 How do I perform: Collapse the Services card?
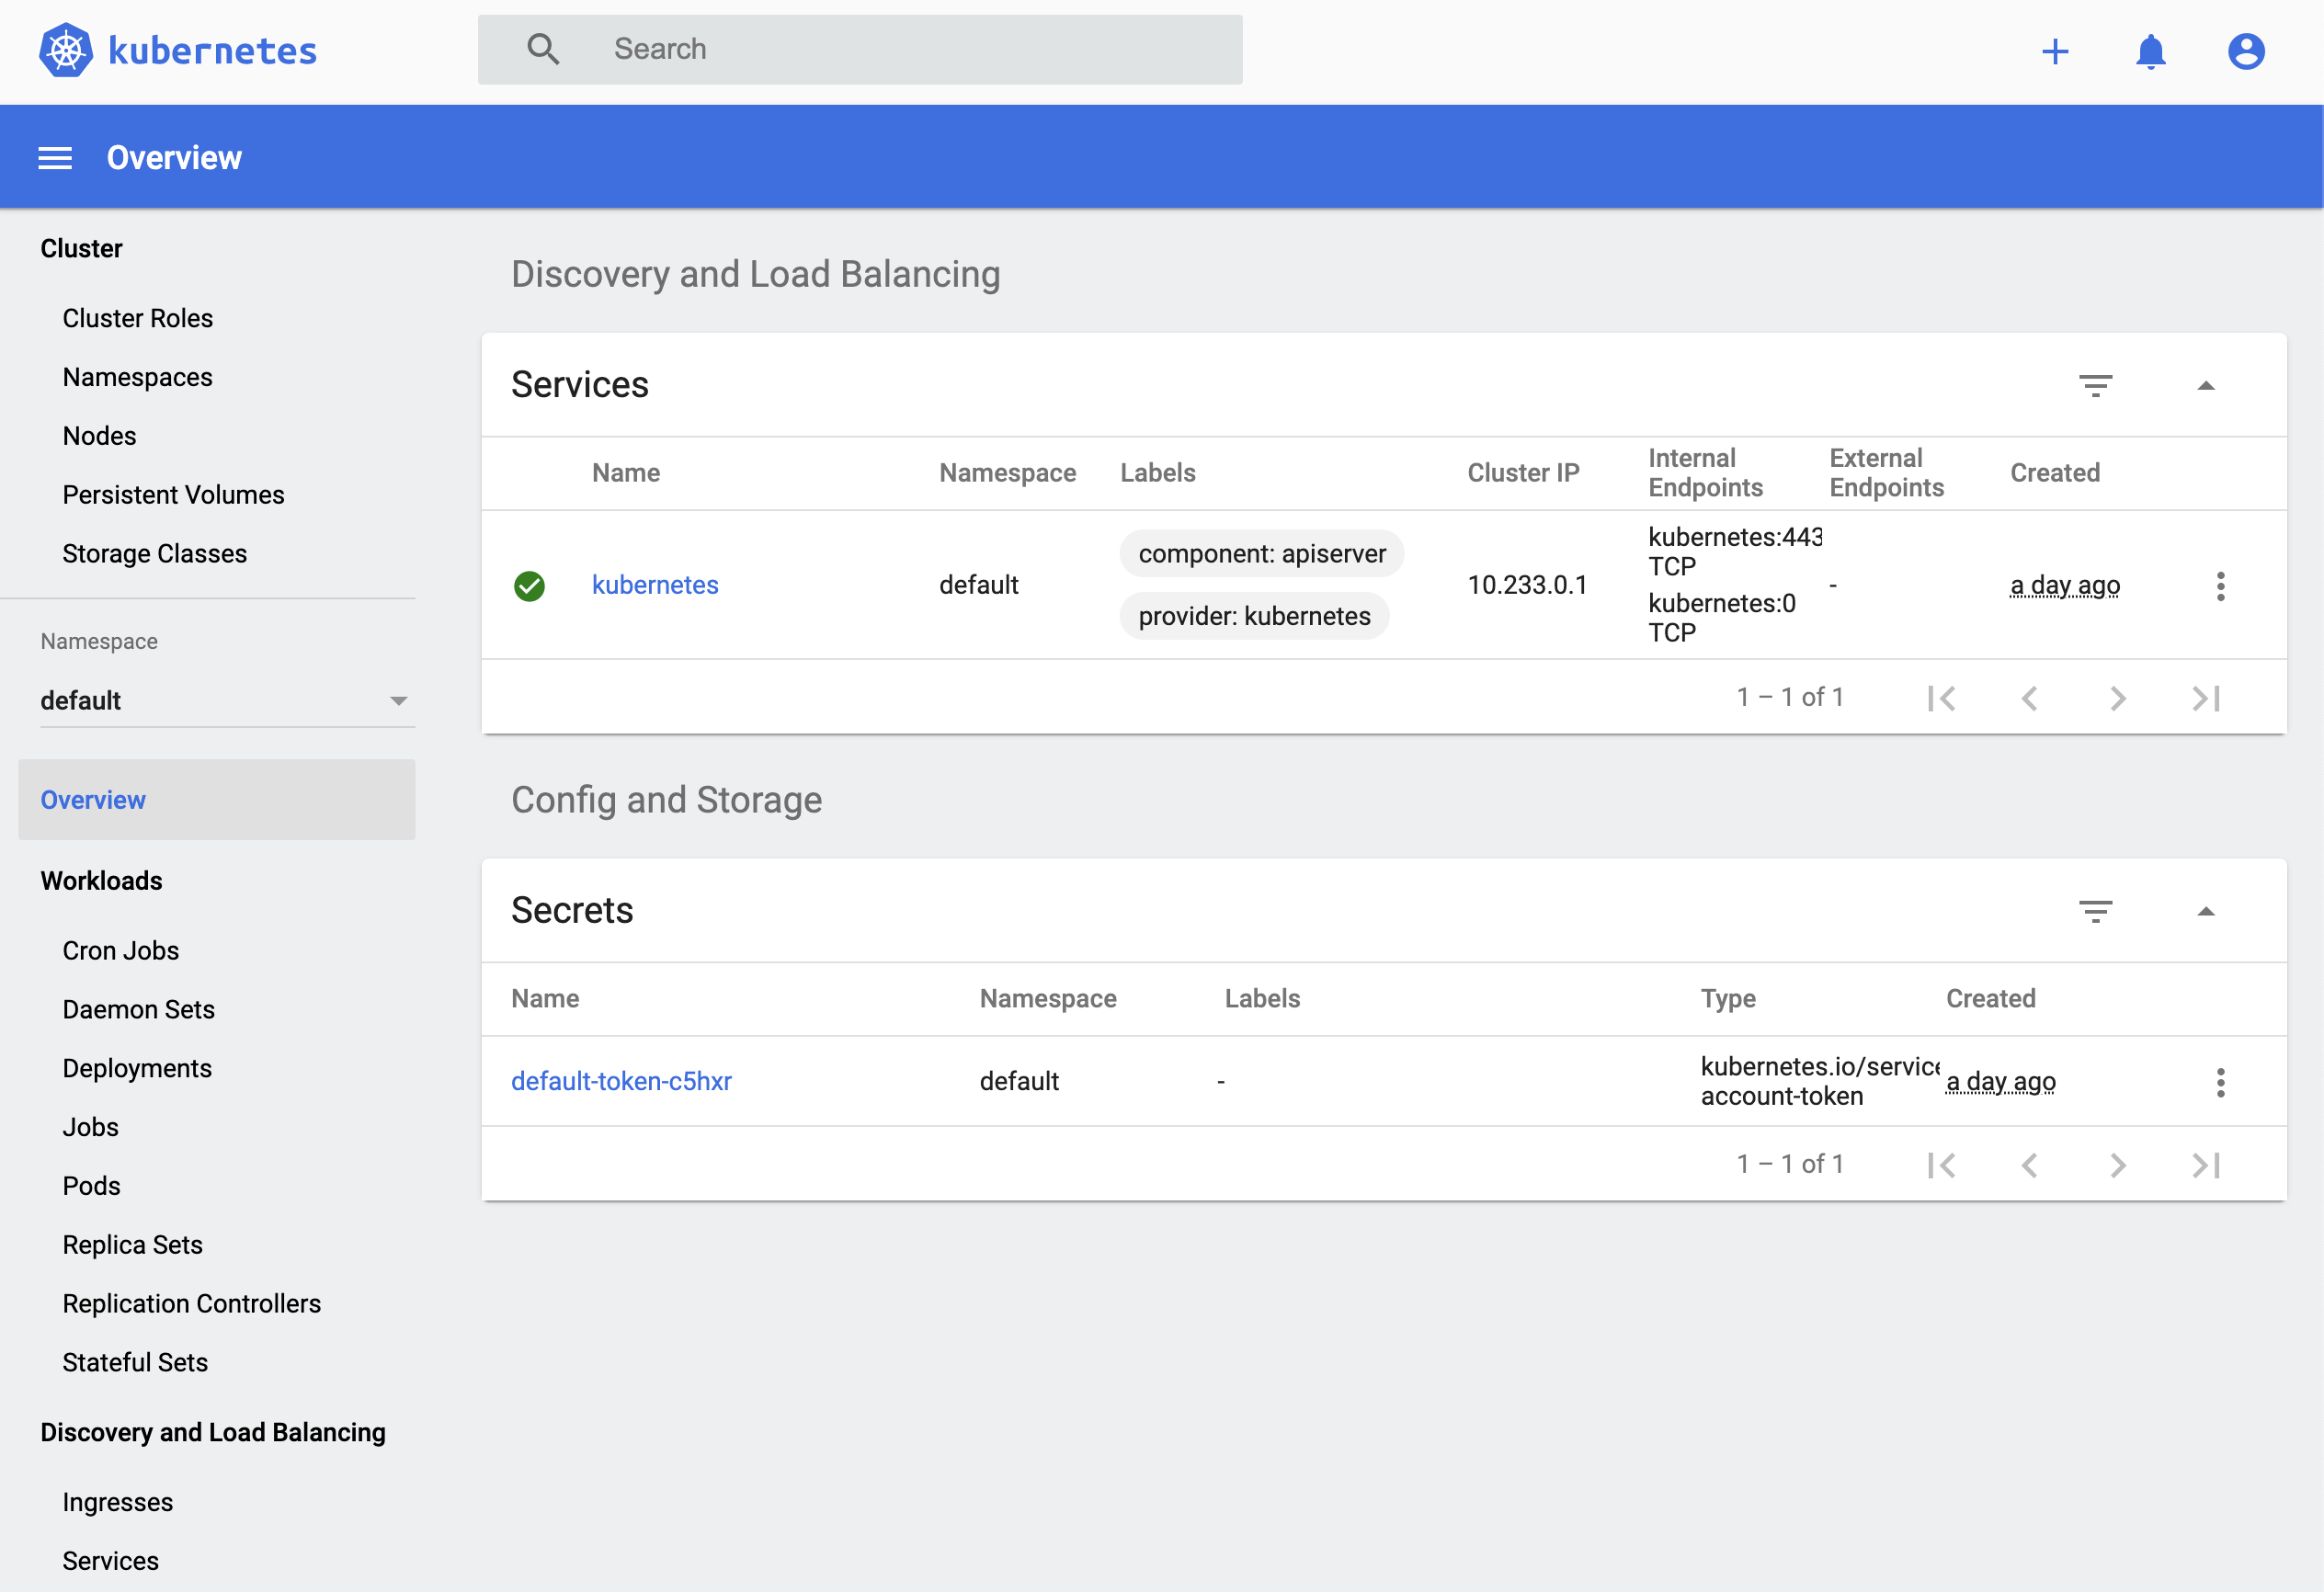[x=2205, y=386]
